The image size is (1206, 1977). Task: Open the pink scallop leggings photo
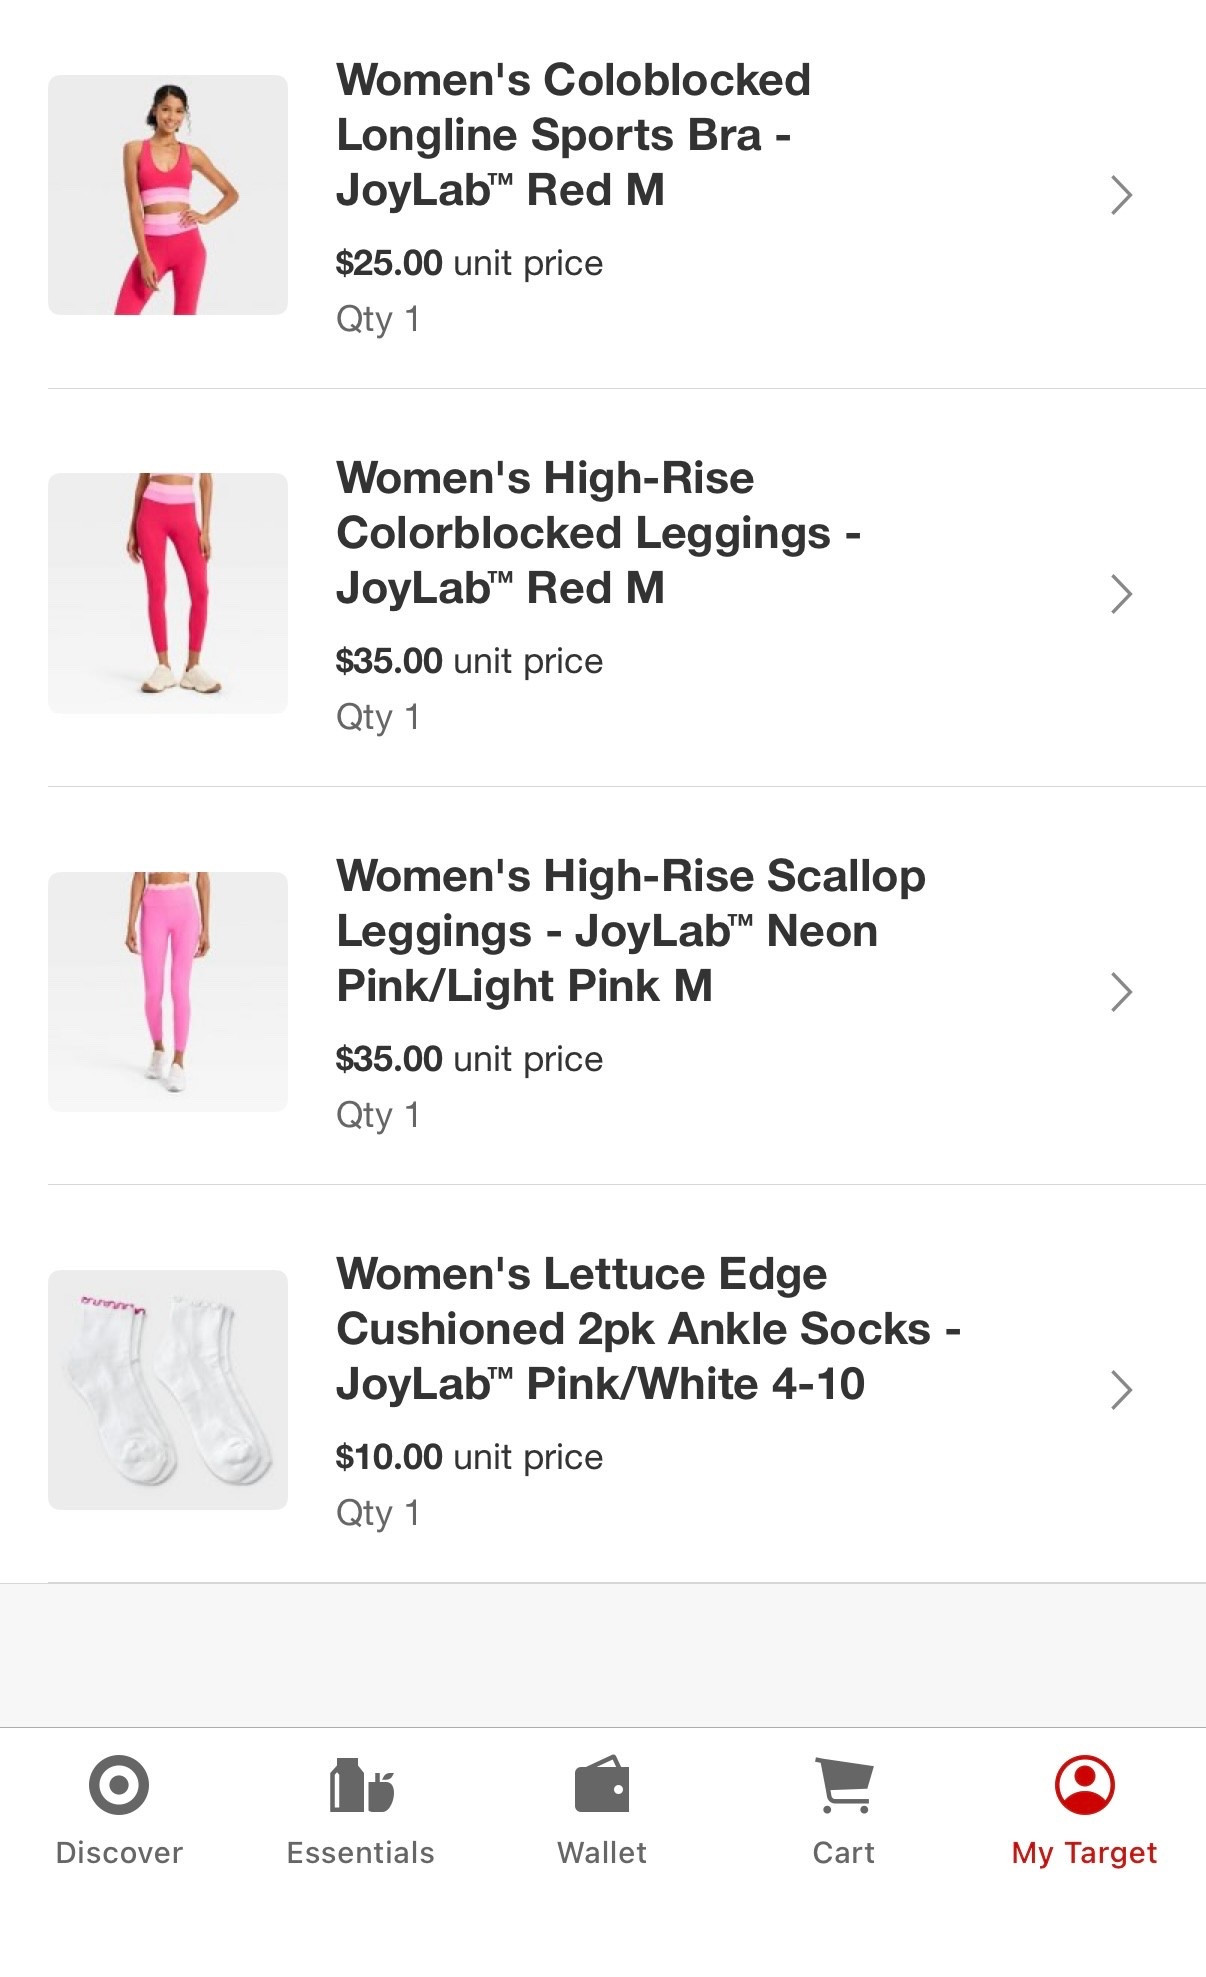(x=168, y=991)
